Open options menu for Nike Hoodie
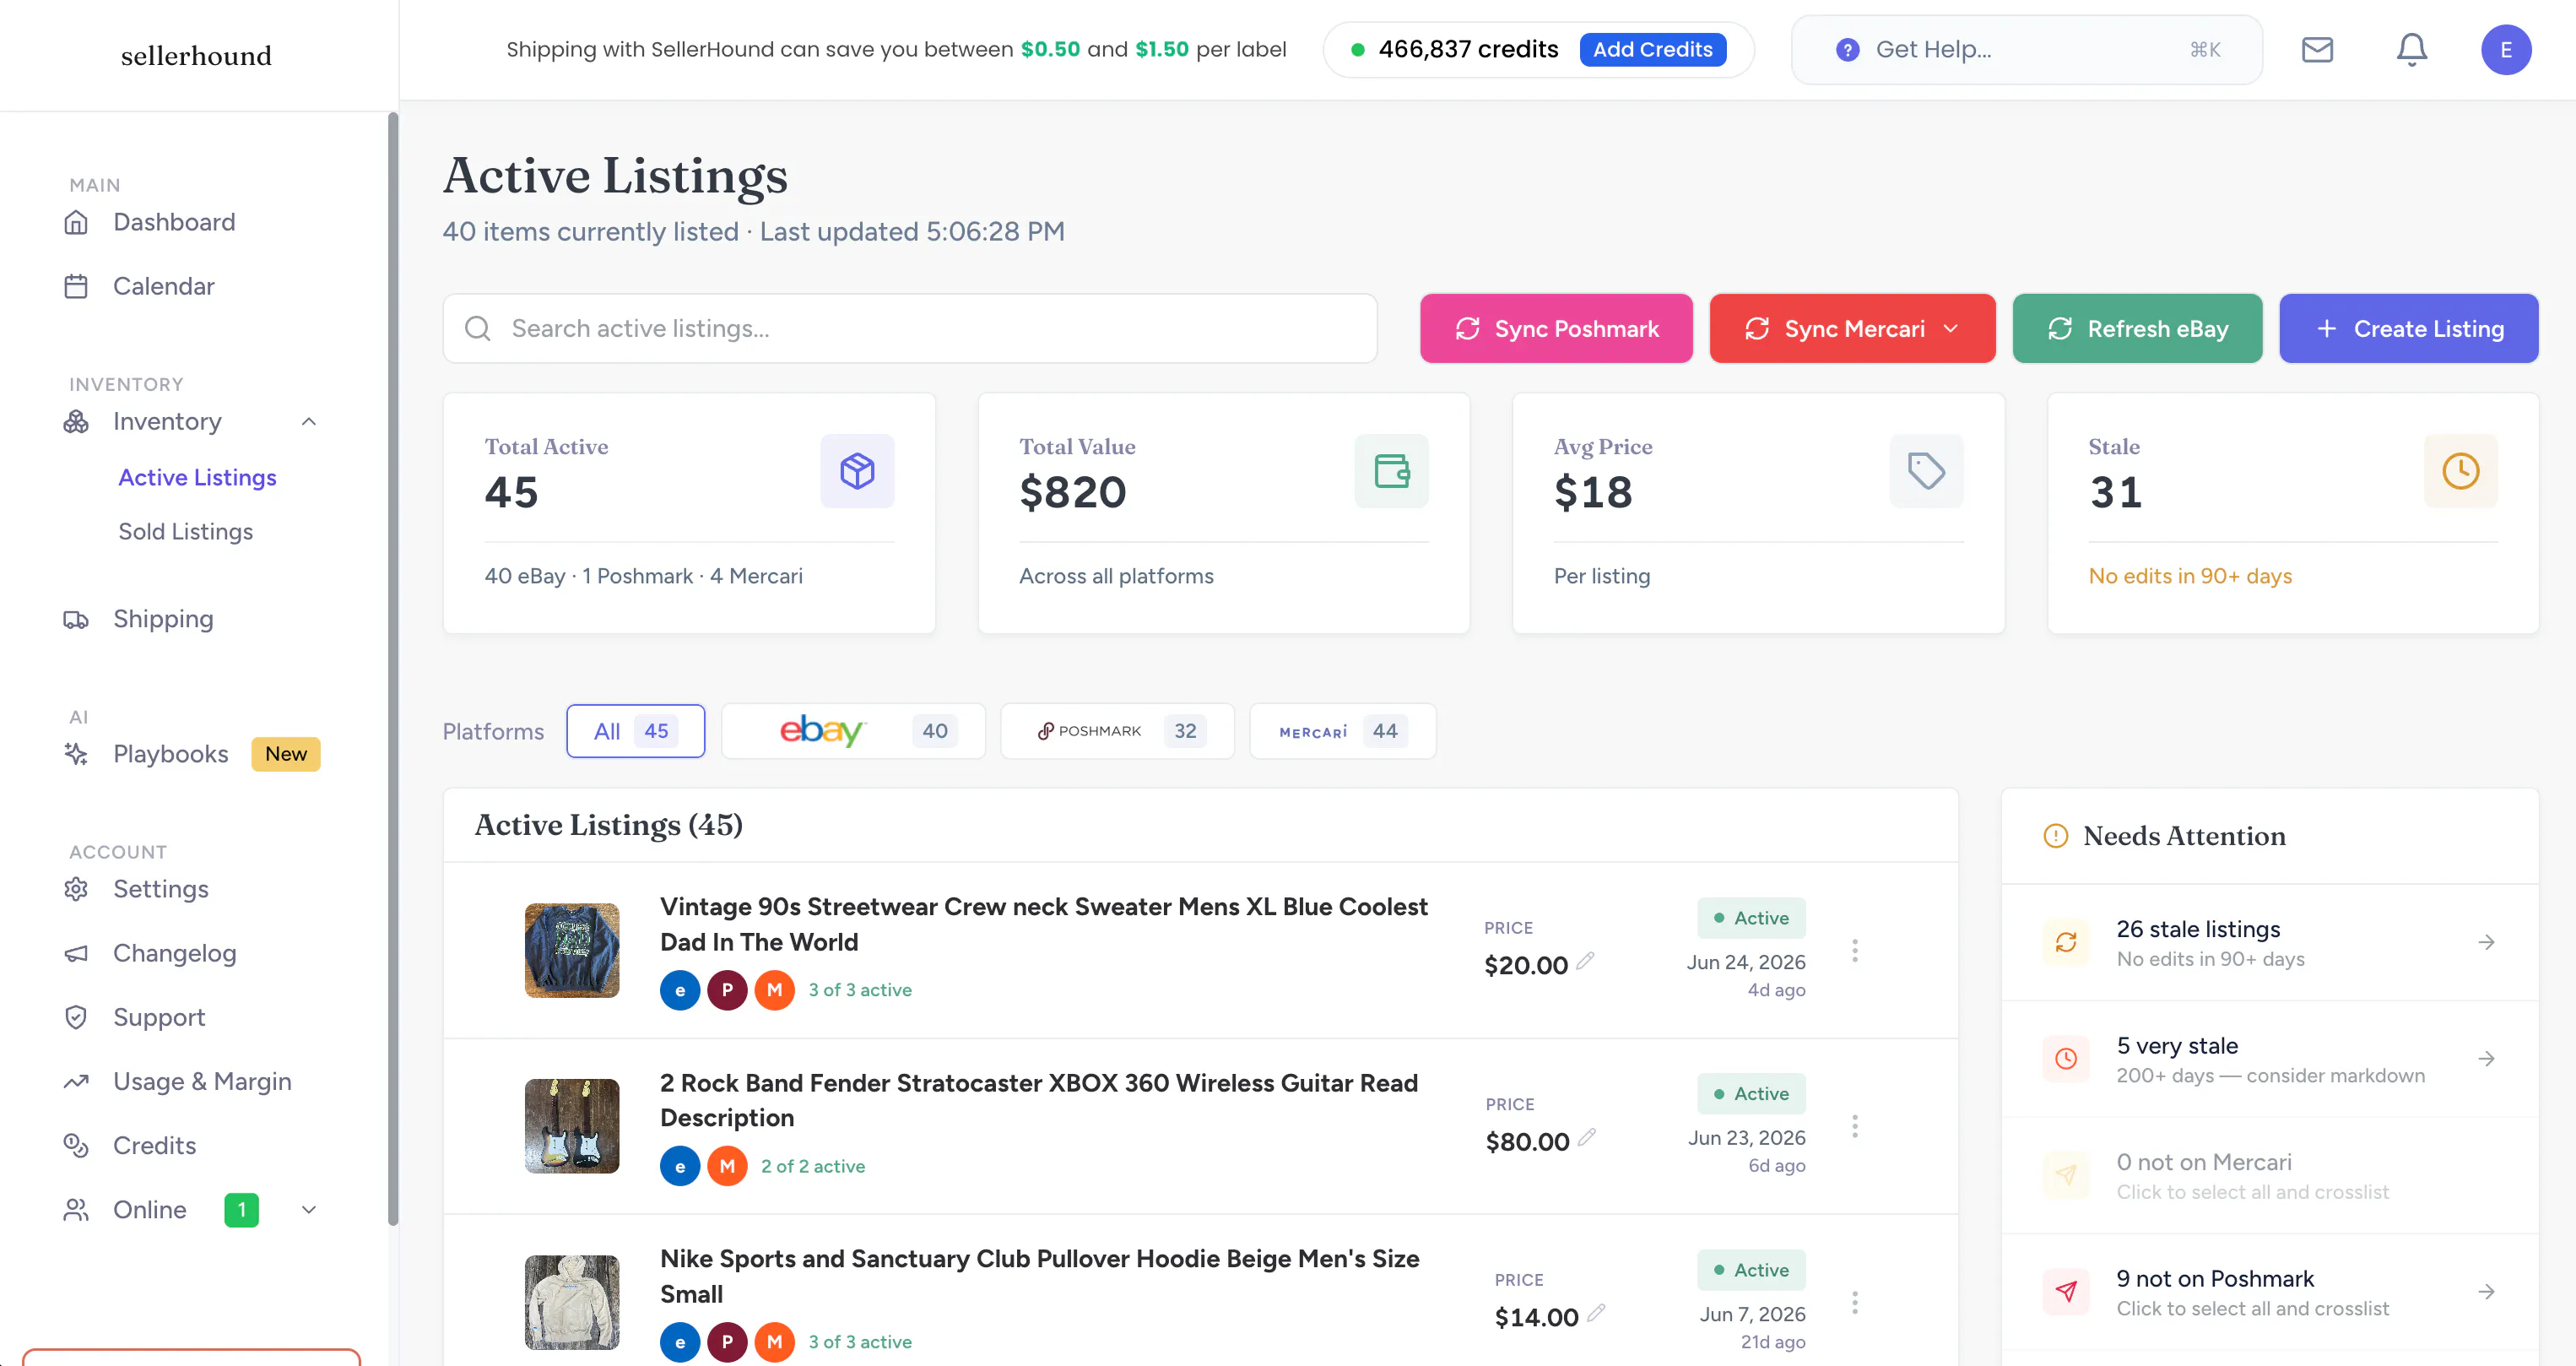Viewport: 2576px width, 1366px height. pos(1855,1303)
